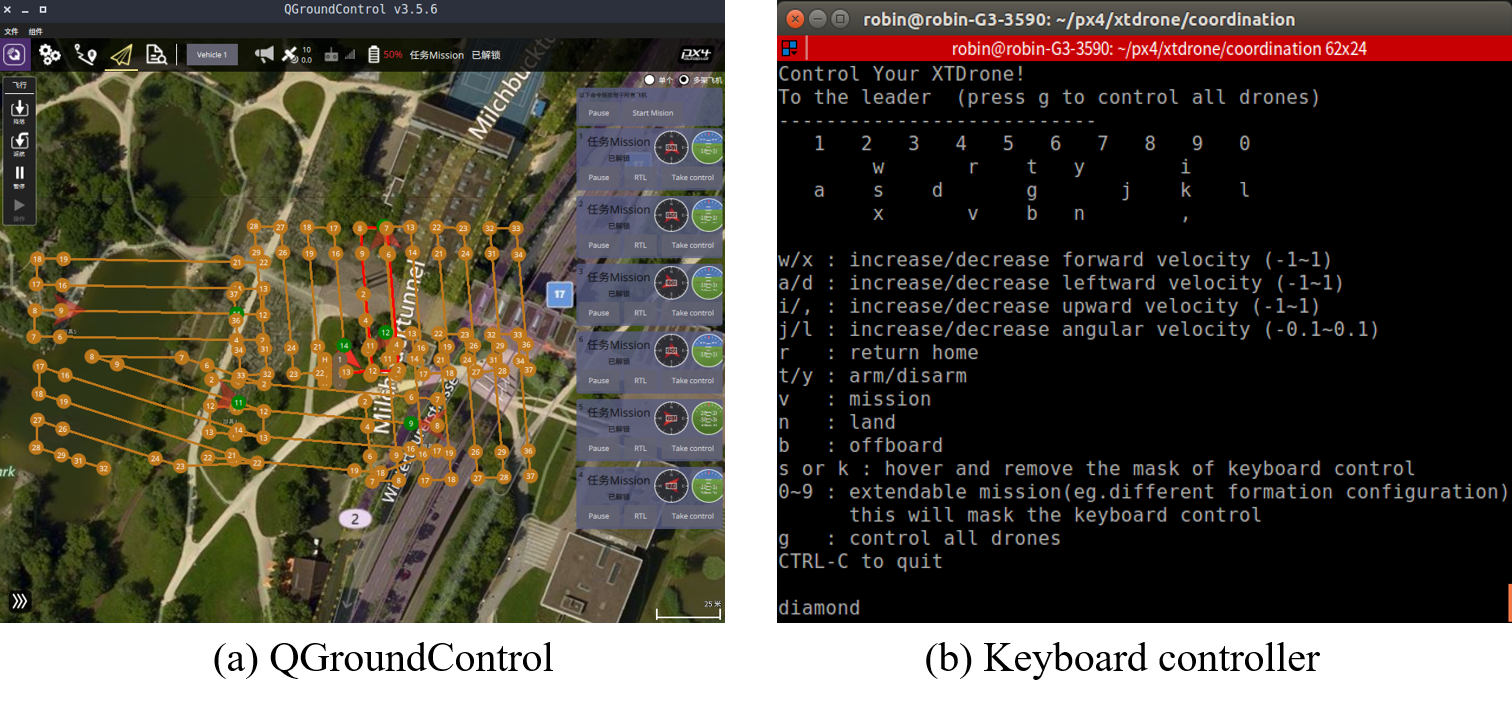View telemetry signal strength bars
This screenshot has width=1512, height=706.
350,55
